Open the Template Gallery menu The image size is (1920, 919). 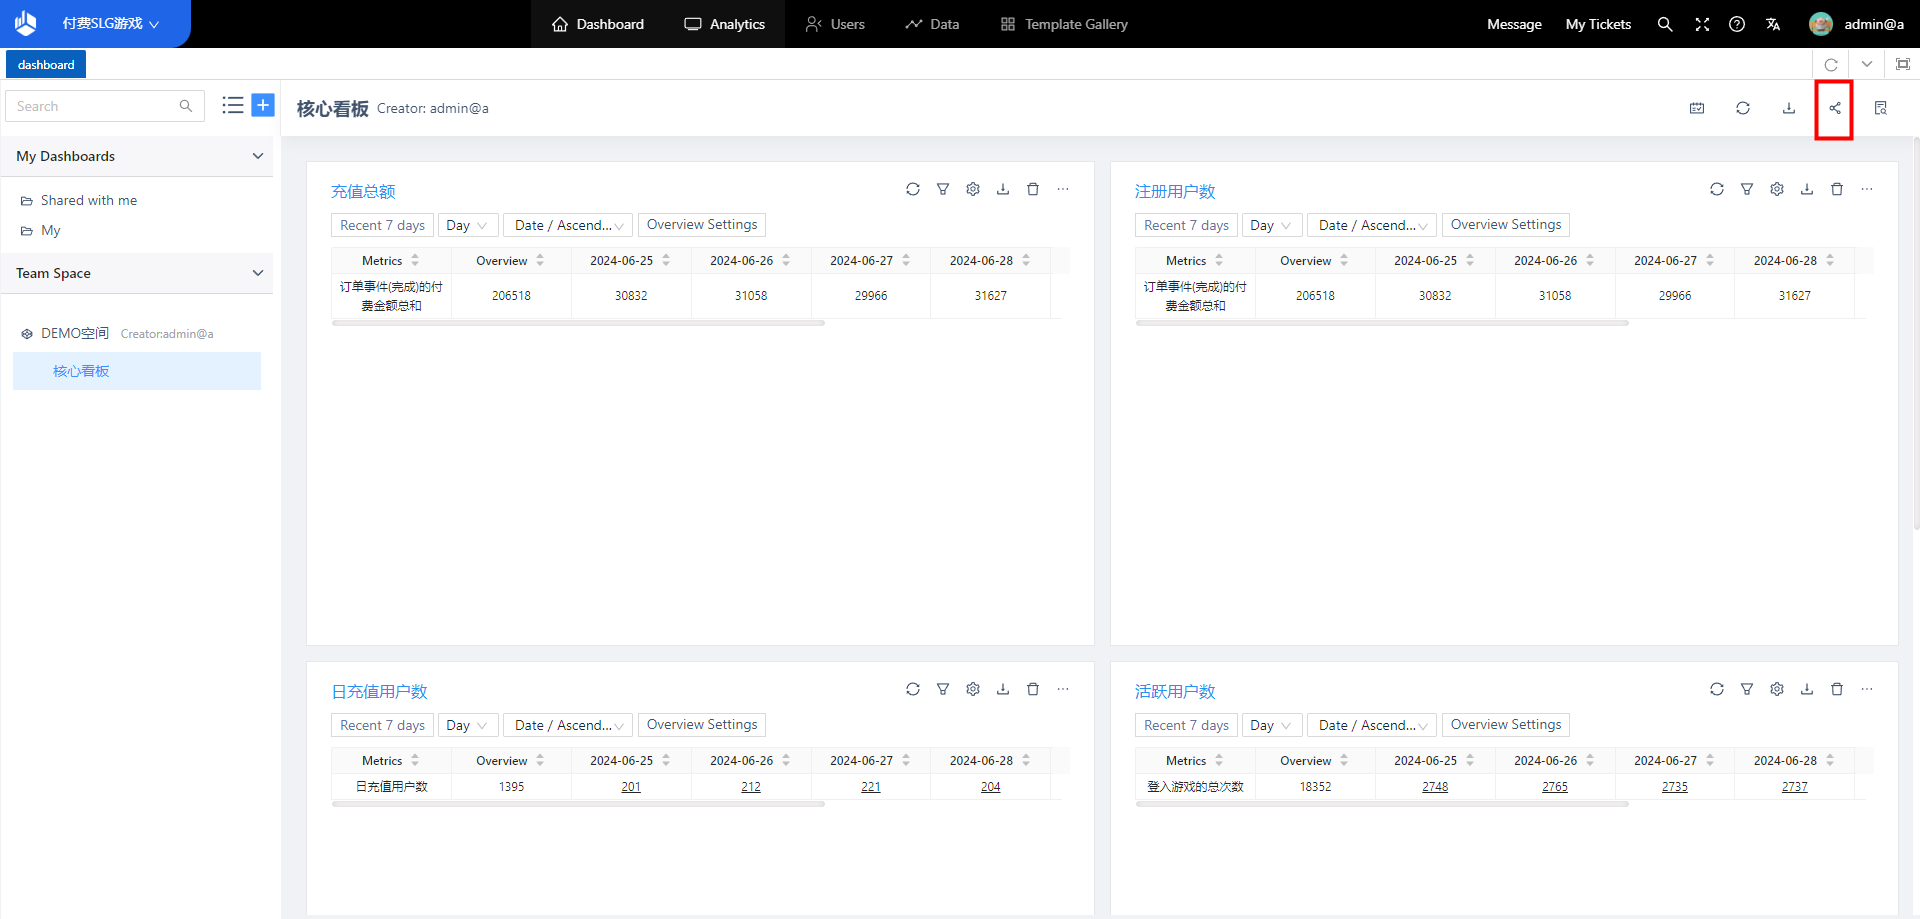[x=1064, y=24]
